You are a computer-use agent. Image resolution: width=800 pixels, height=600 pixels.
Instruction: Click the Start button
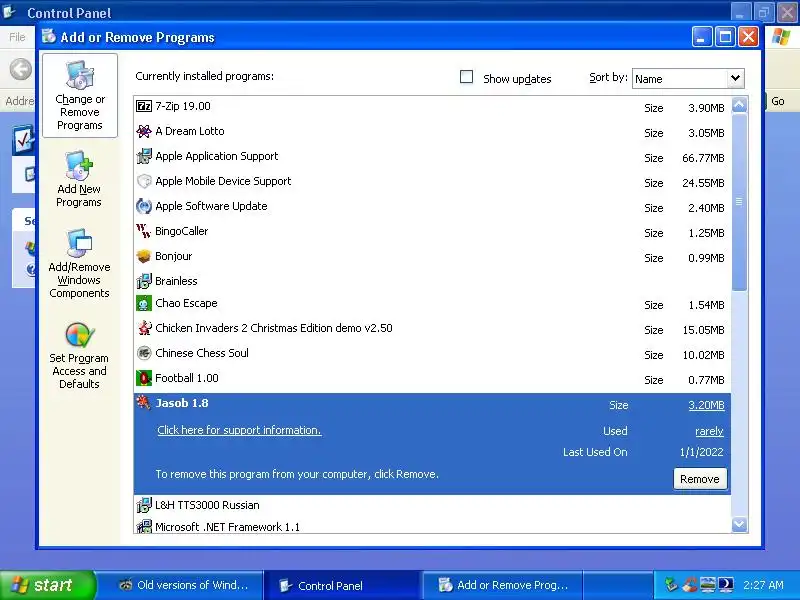47,585
